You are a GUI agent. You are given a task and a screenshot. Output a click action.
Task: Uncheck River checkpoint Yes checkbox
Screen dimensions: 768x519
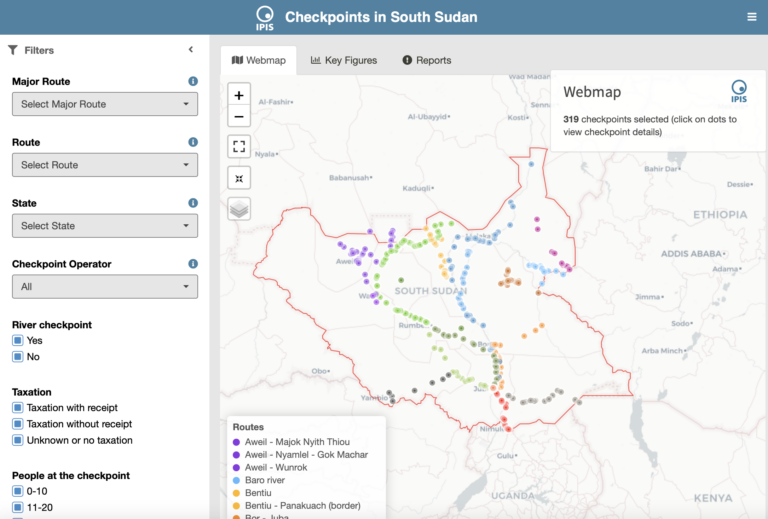coord(17,341)
